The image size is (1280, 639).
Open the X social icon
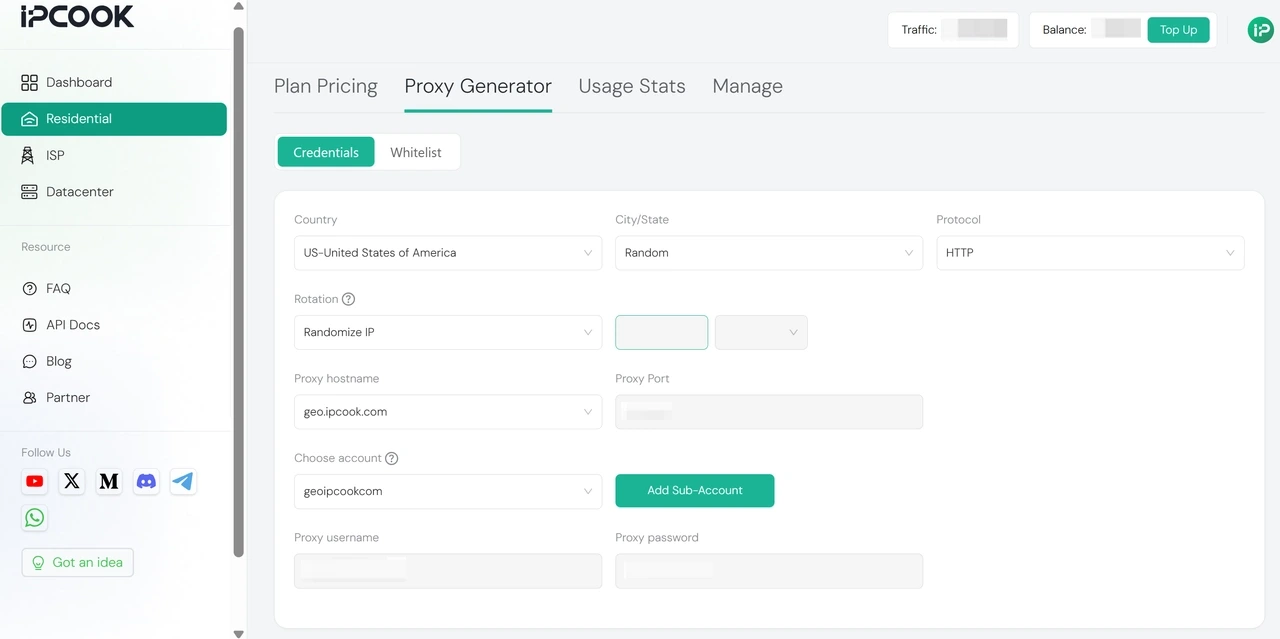(72, 481)
